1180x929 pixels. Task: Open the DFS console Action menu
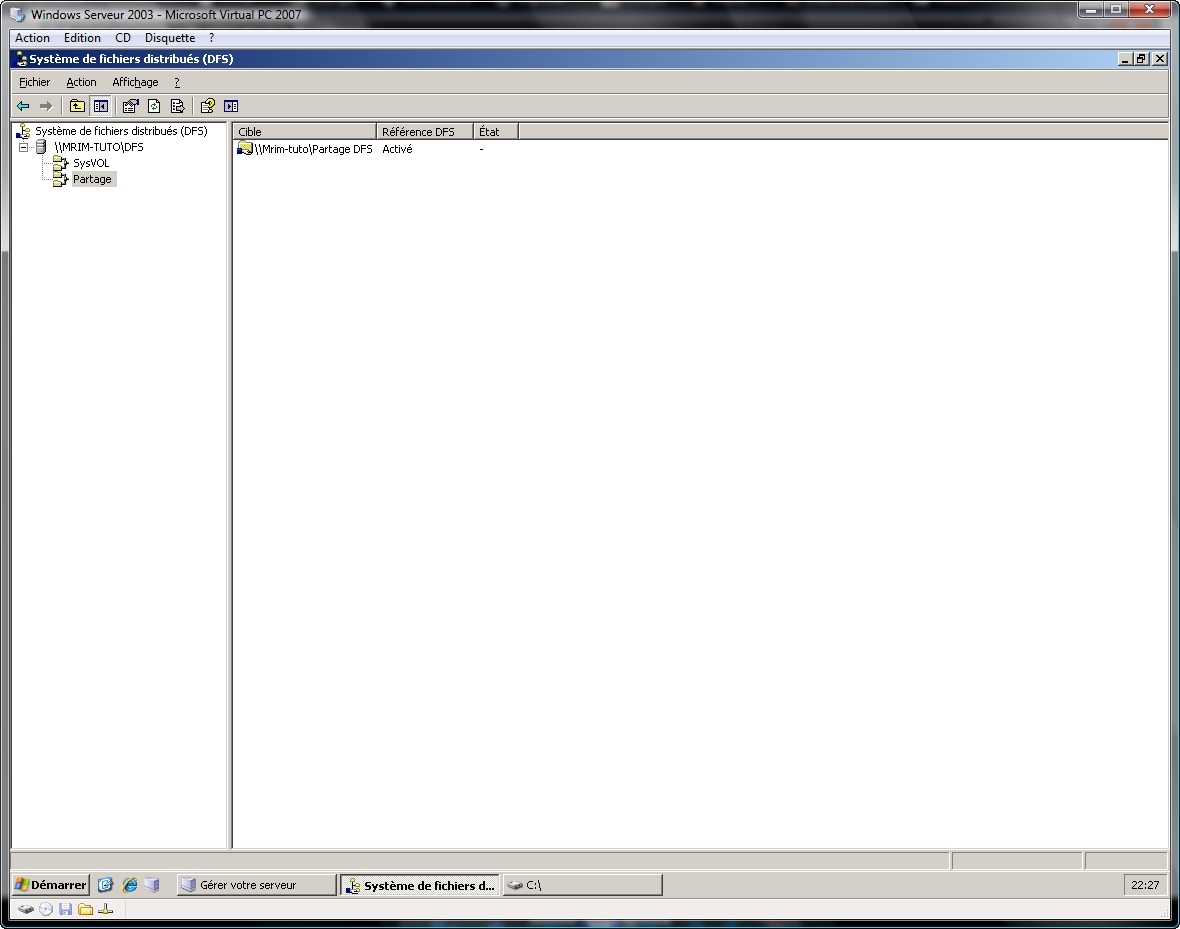tap(81, 82)
